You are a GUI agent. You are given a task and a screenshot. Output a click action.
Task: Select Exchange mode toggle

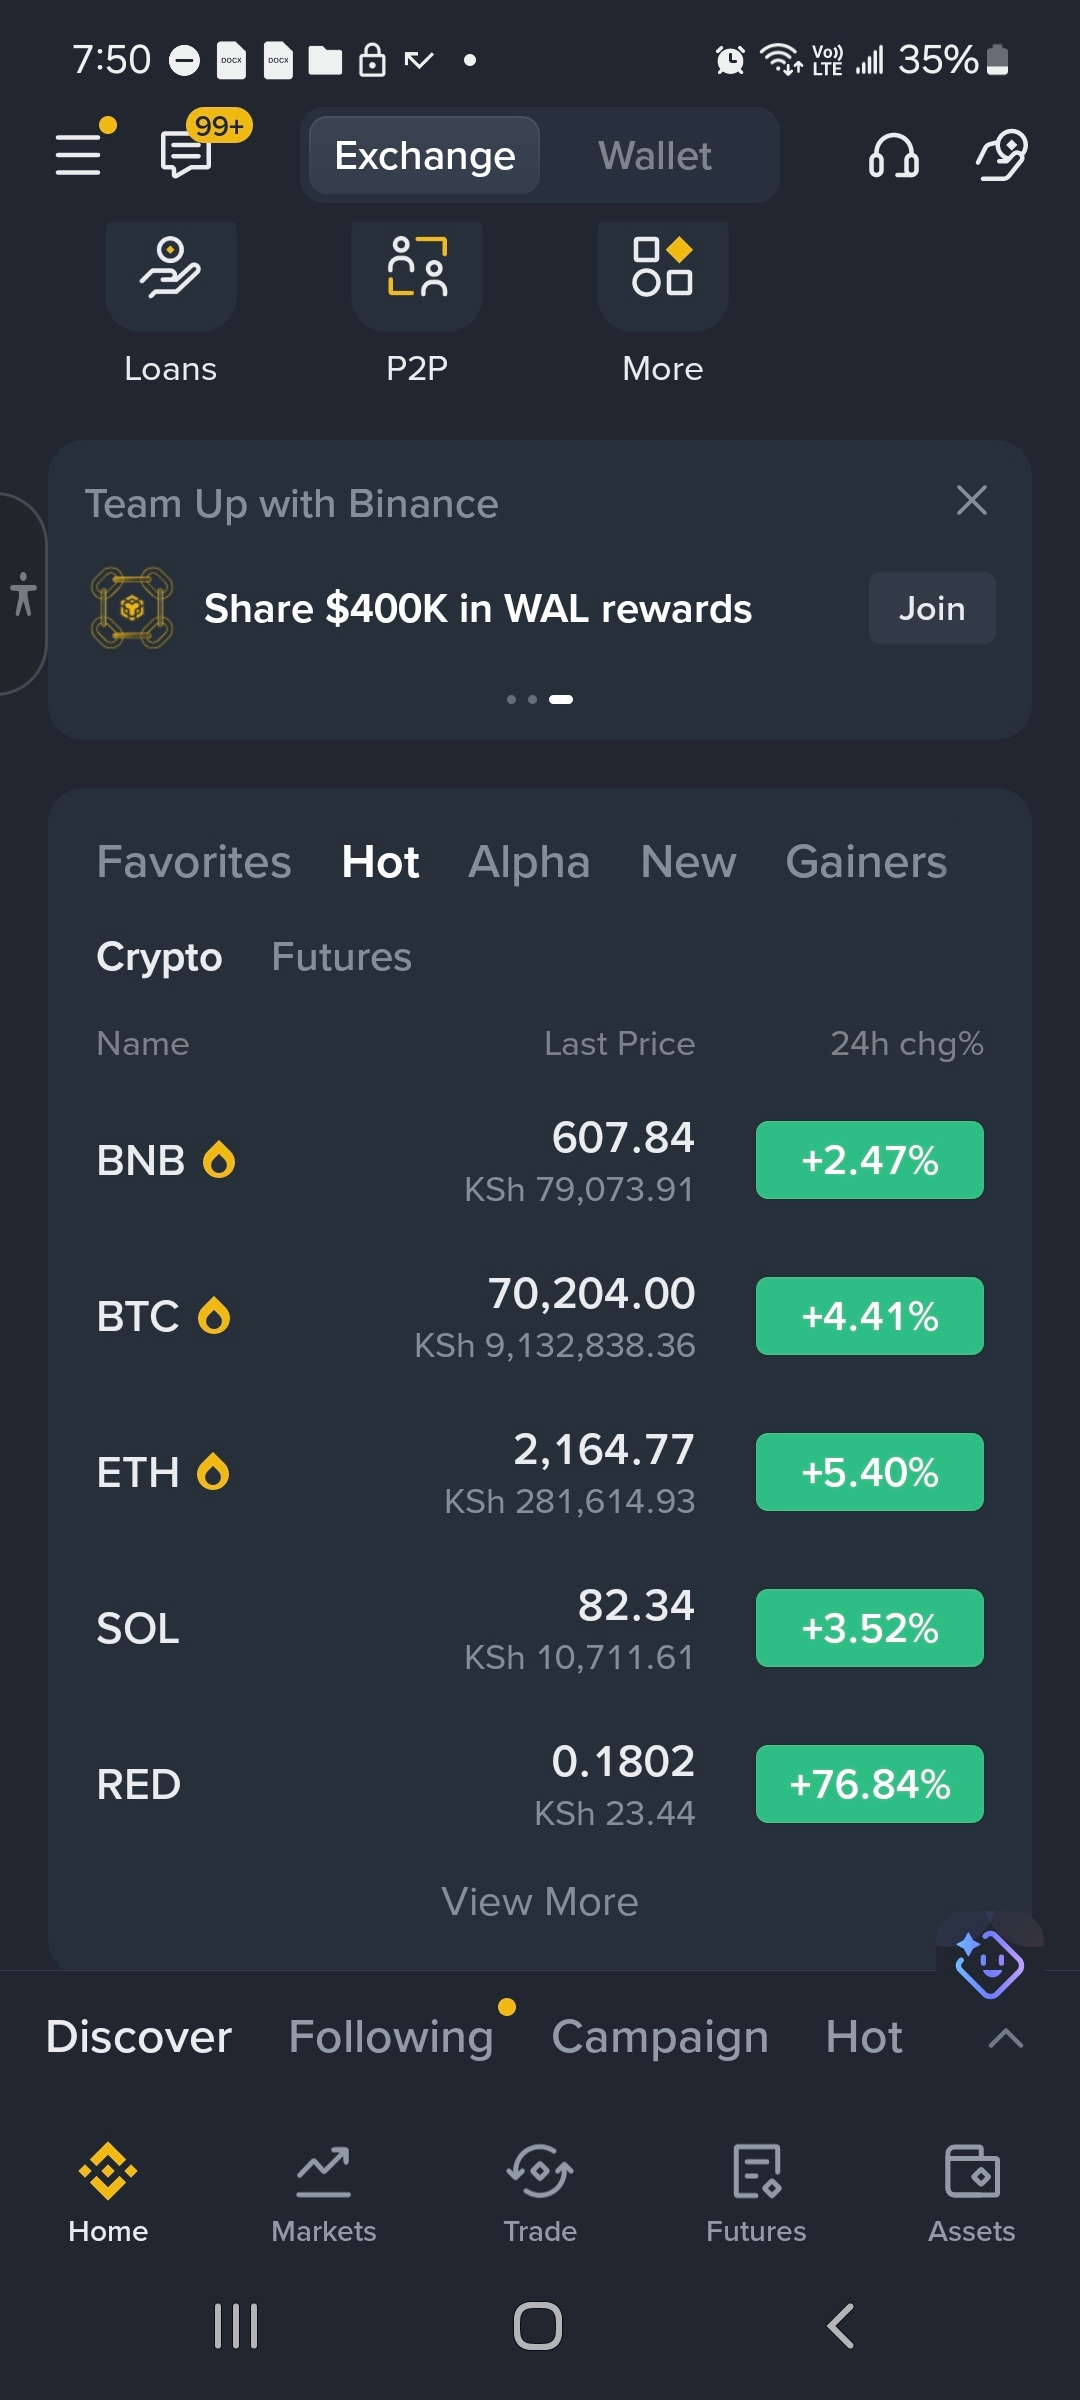click(x=425, y=155)
